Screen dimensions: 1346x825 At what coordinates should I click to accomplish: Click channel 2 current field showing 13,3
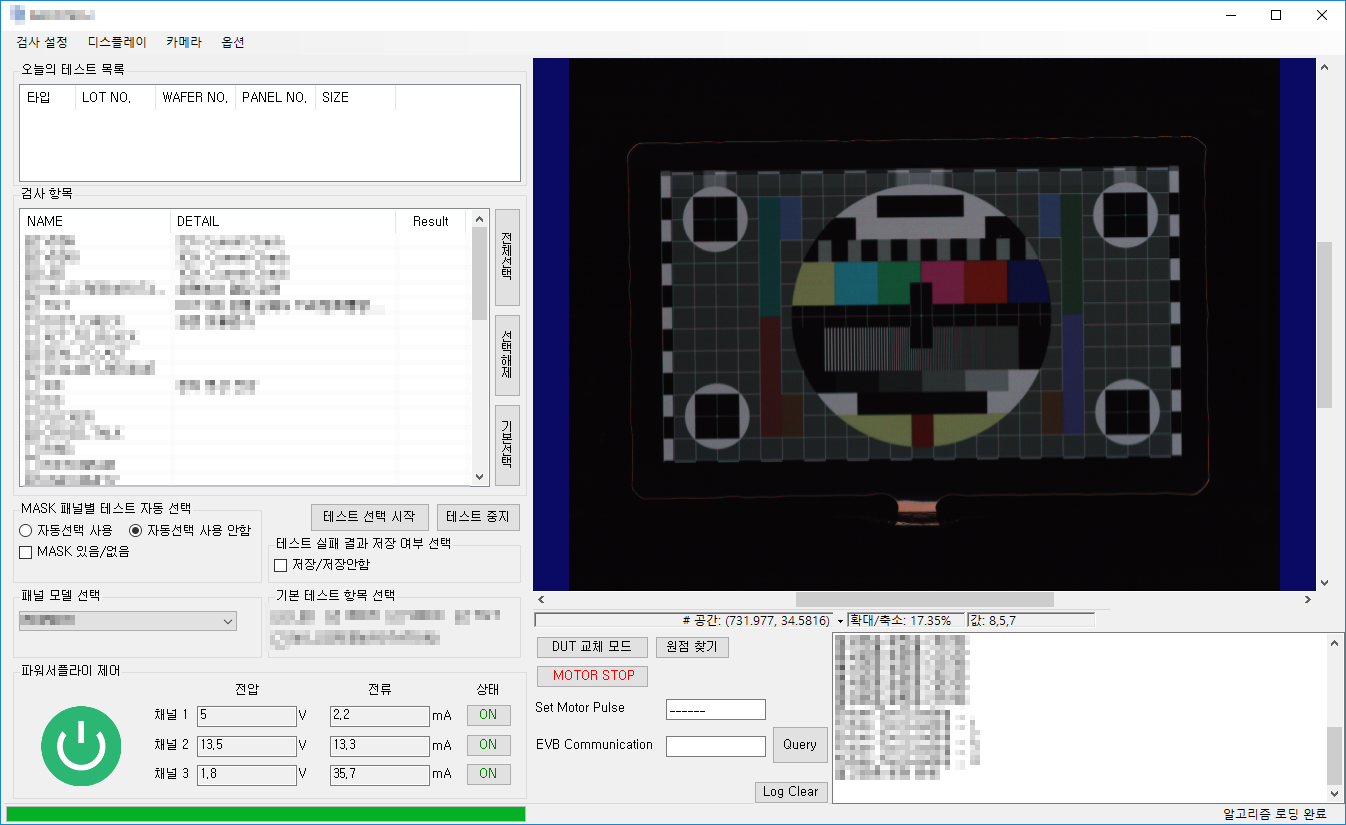[380, 745]
